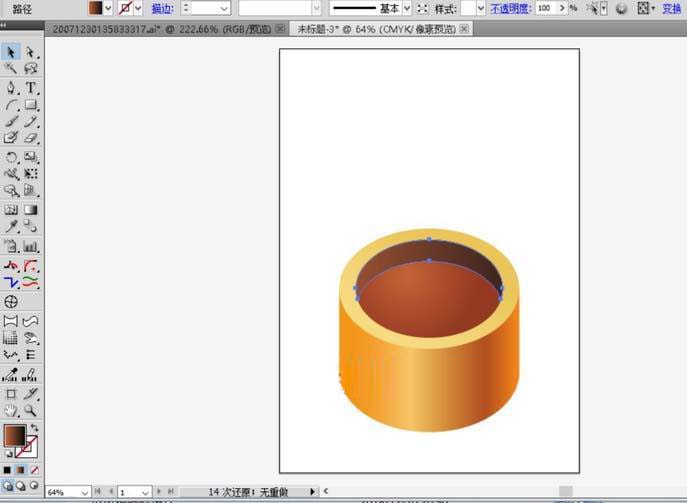Set fill mode to None
The width and height of the screenshot is (687, 503).
34,470
